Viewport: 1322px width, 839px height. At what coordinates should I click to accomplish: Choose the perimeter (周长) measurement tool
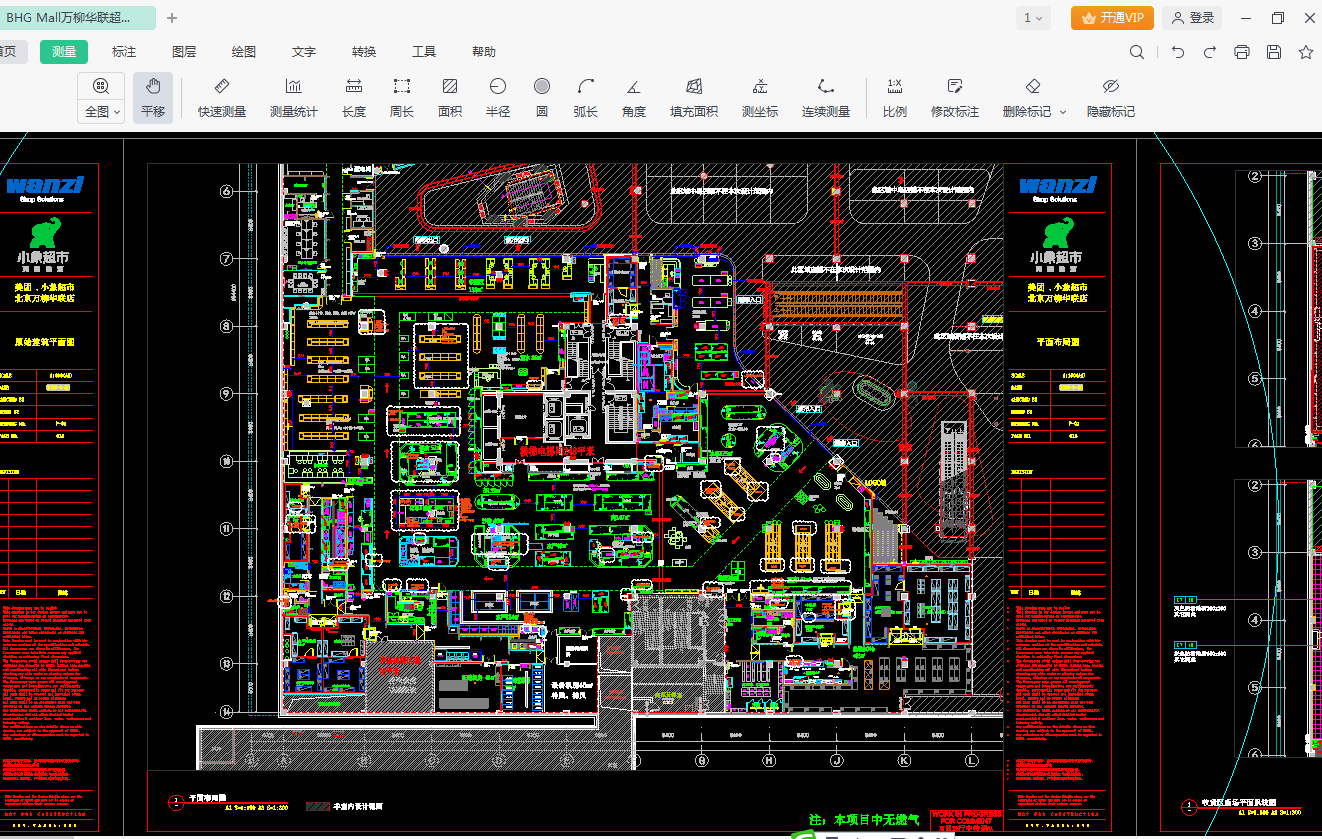point(401,97)
